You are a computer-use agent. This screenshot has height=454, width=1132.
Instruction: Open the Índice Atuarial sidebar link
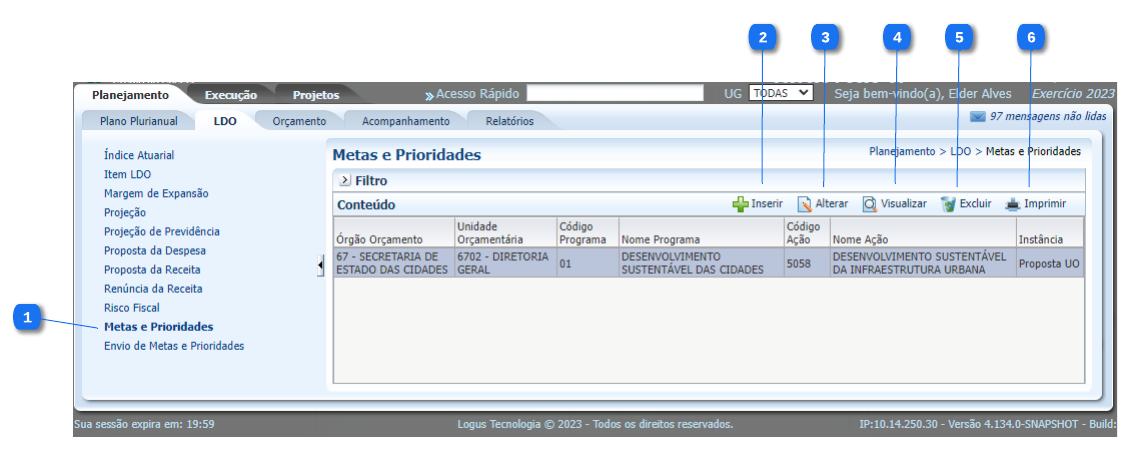click(x=139, y=156)
